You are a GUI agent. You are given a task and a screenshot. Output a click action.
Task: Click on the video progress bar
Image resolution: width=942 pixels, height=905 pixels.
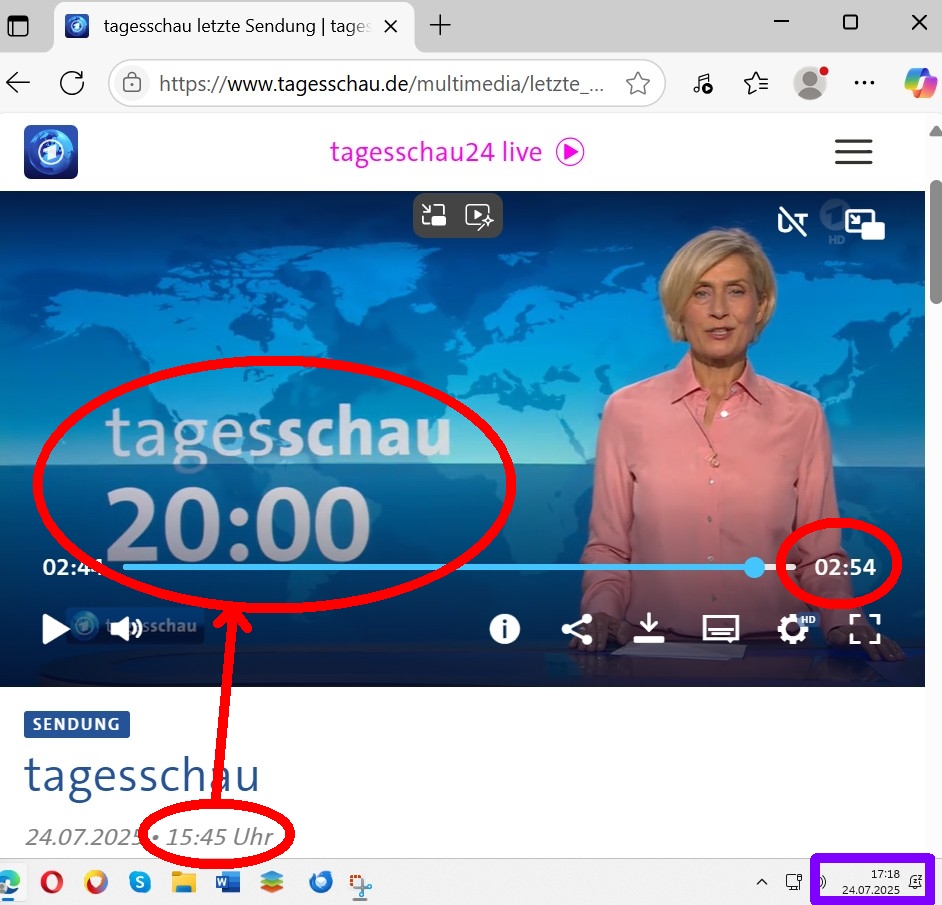coord(440,568)
